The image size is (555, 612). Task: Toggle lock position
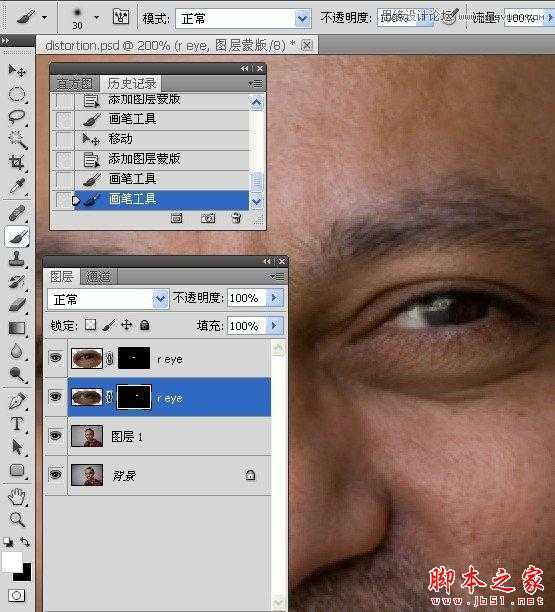click(x=126, y=325)
